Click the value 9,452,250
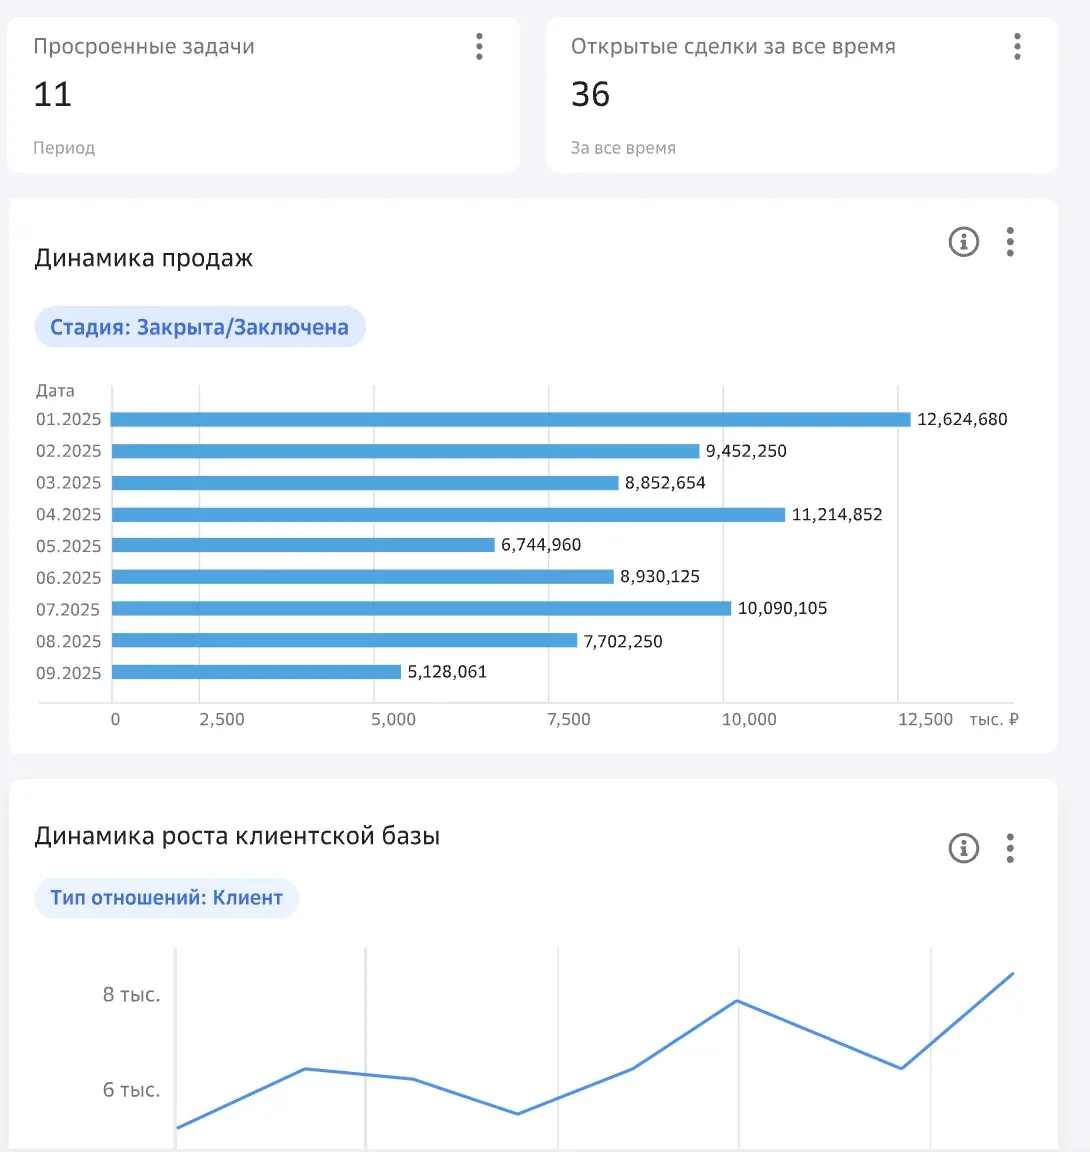Image resolution: width=1090 pixels, height=1152 pixels. (x=746, y=451)
